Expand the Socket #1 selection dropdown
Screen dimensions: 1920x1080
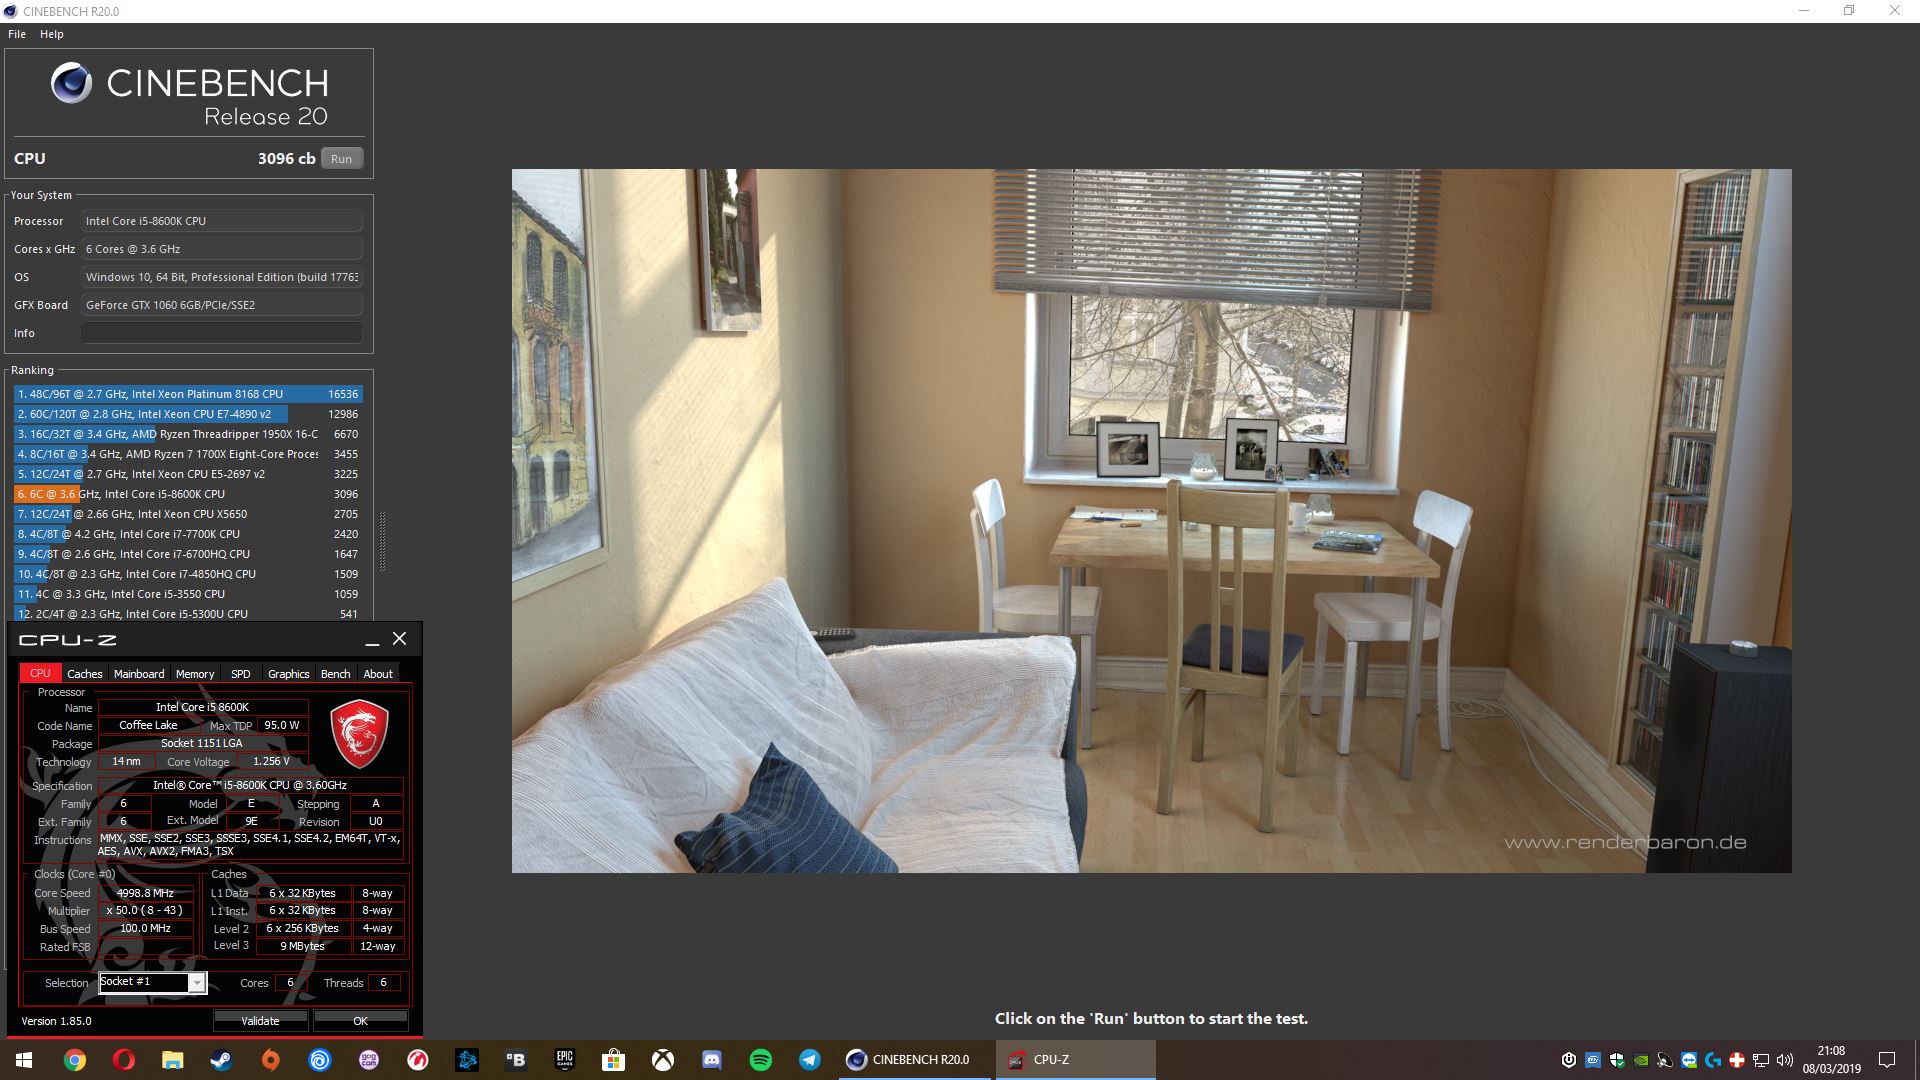[197, 983]
